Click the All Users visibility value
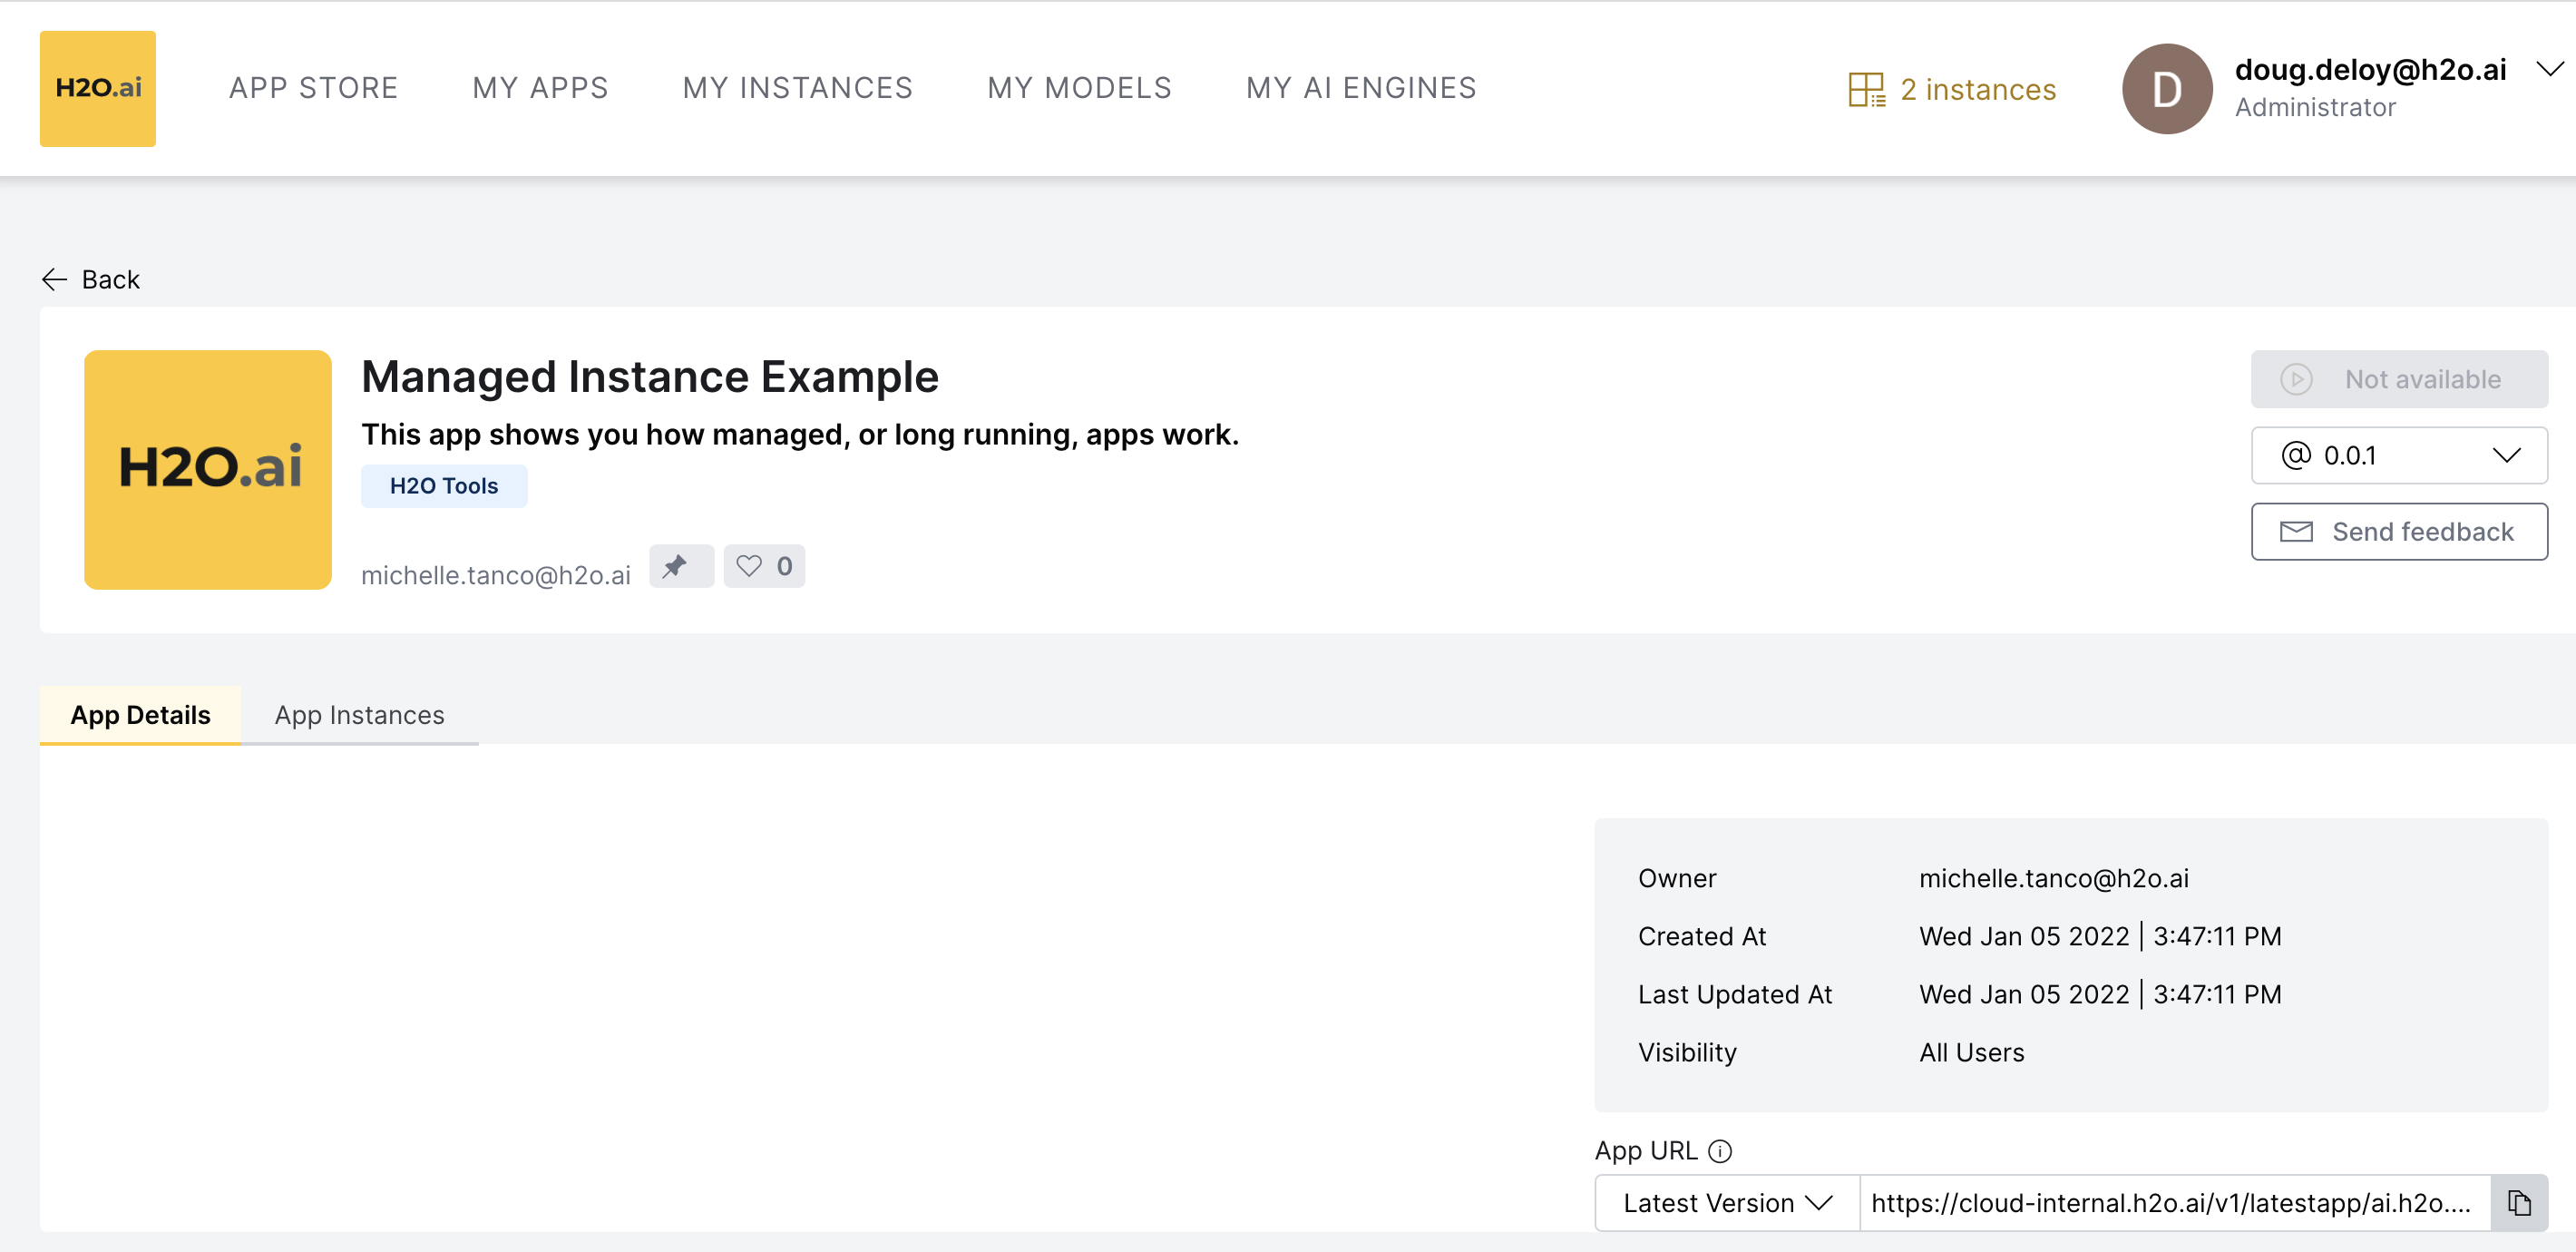 pos(1972,1052)
